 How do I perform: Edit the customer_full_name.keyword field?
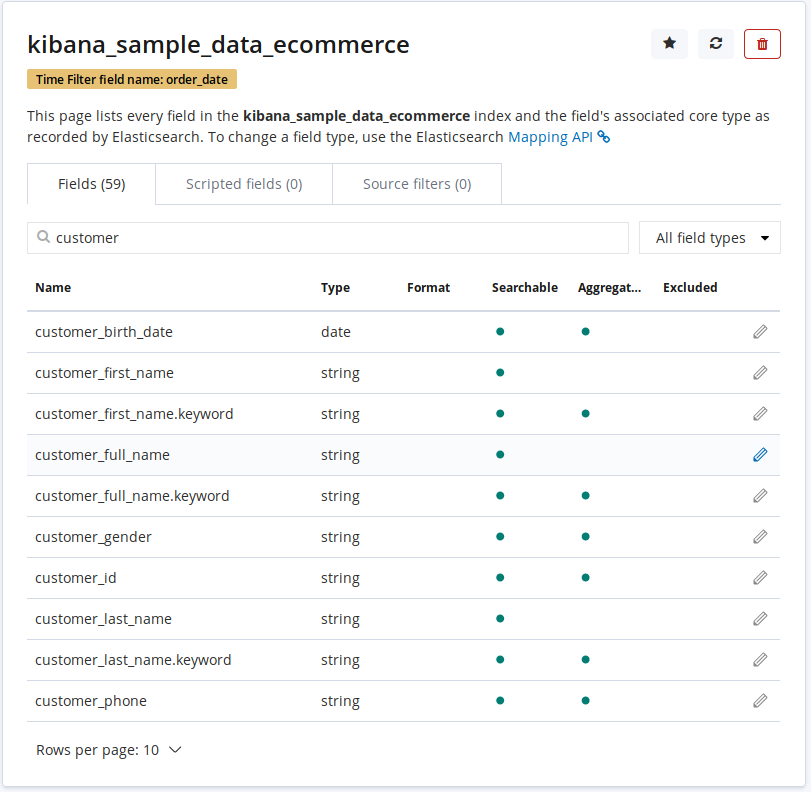[x=760, y=495]
